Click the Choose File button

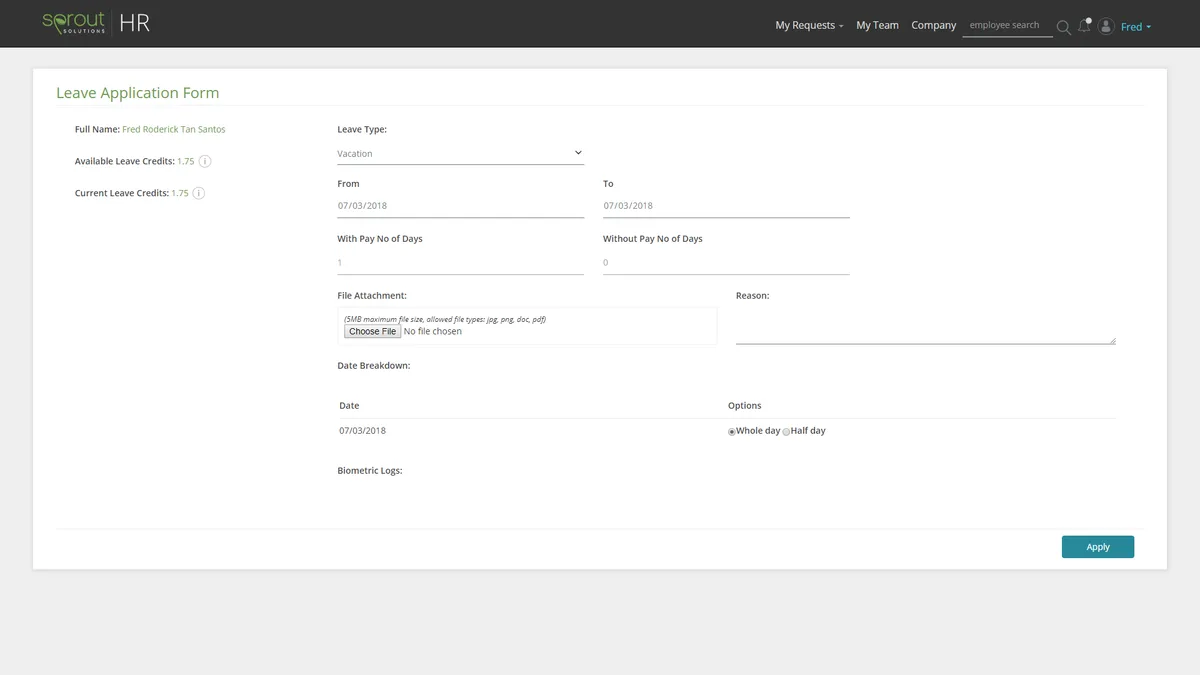[x=372, y=331]
